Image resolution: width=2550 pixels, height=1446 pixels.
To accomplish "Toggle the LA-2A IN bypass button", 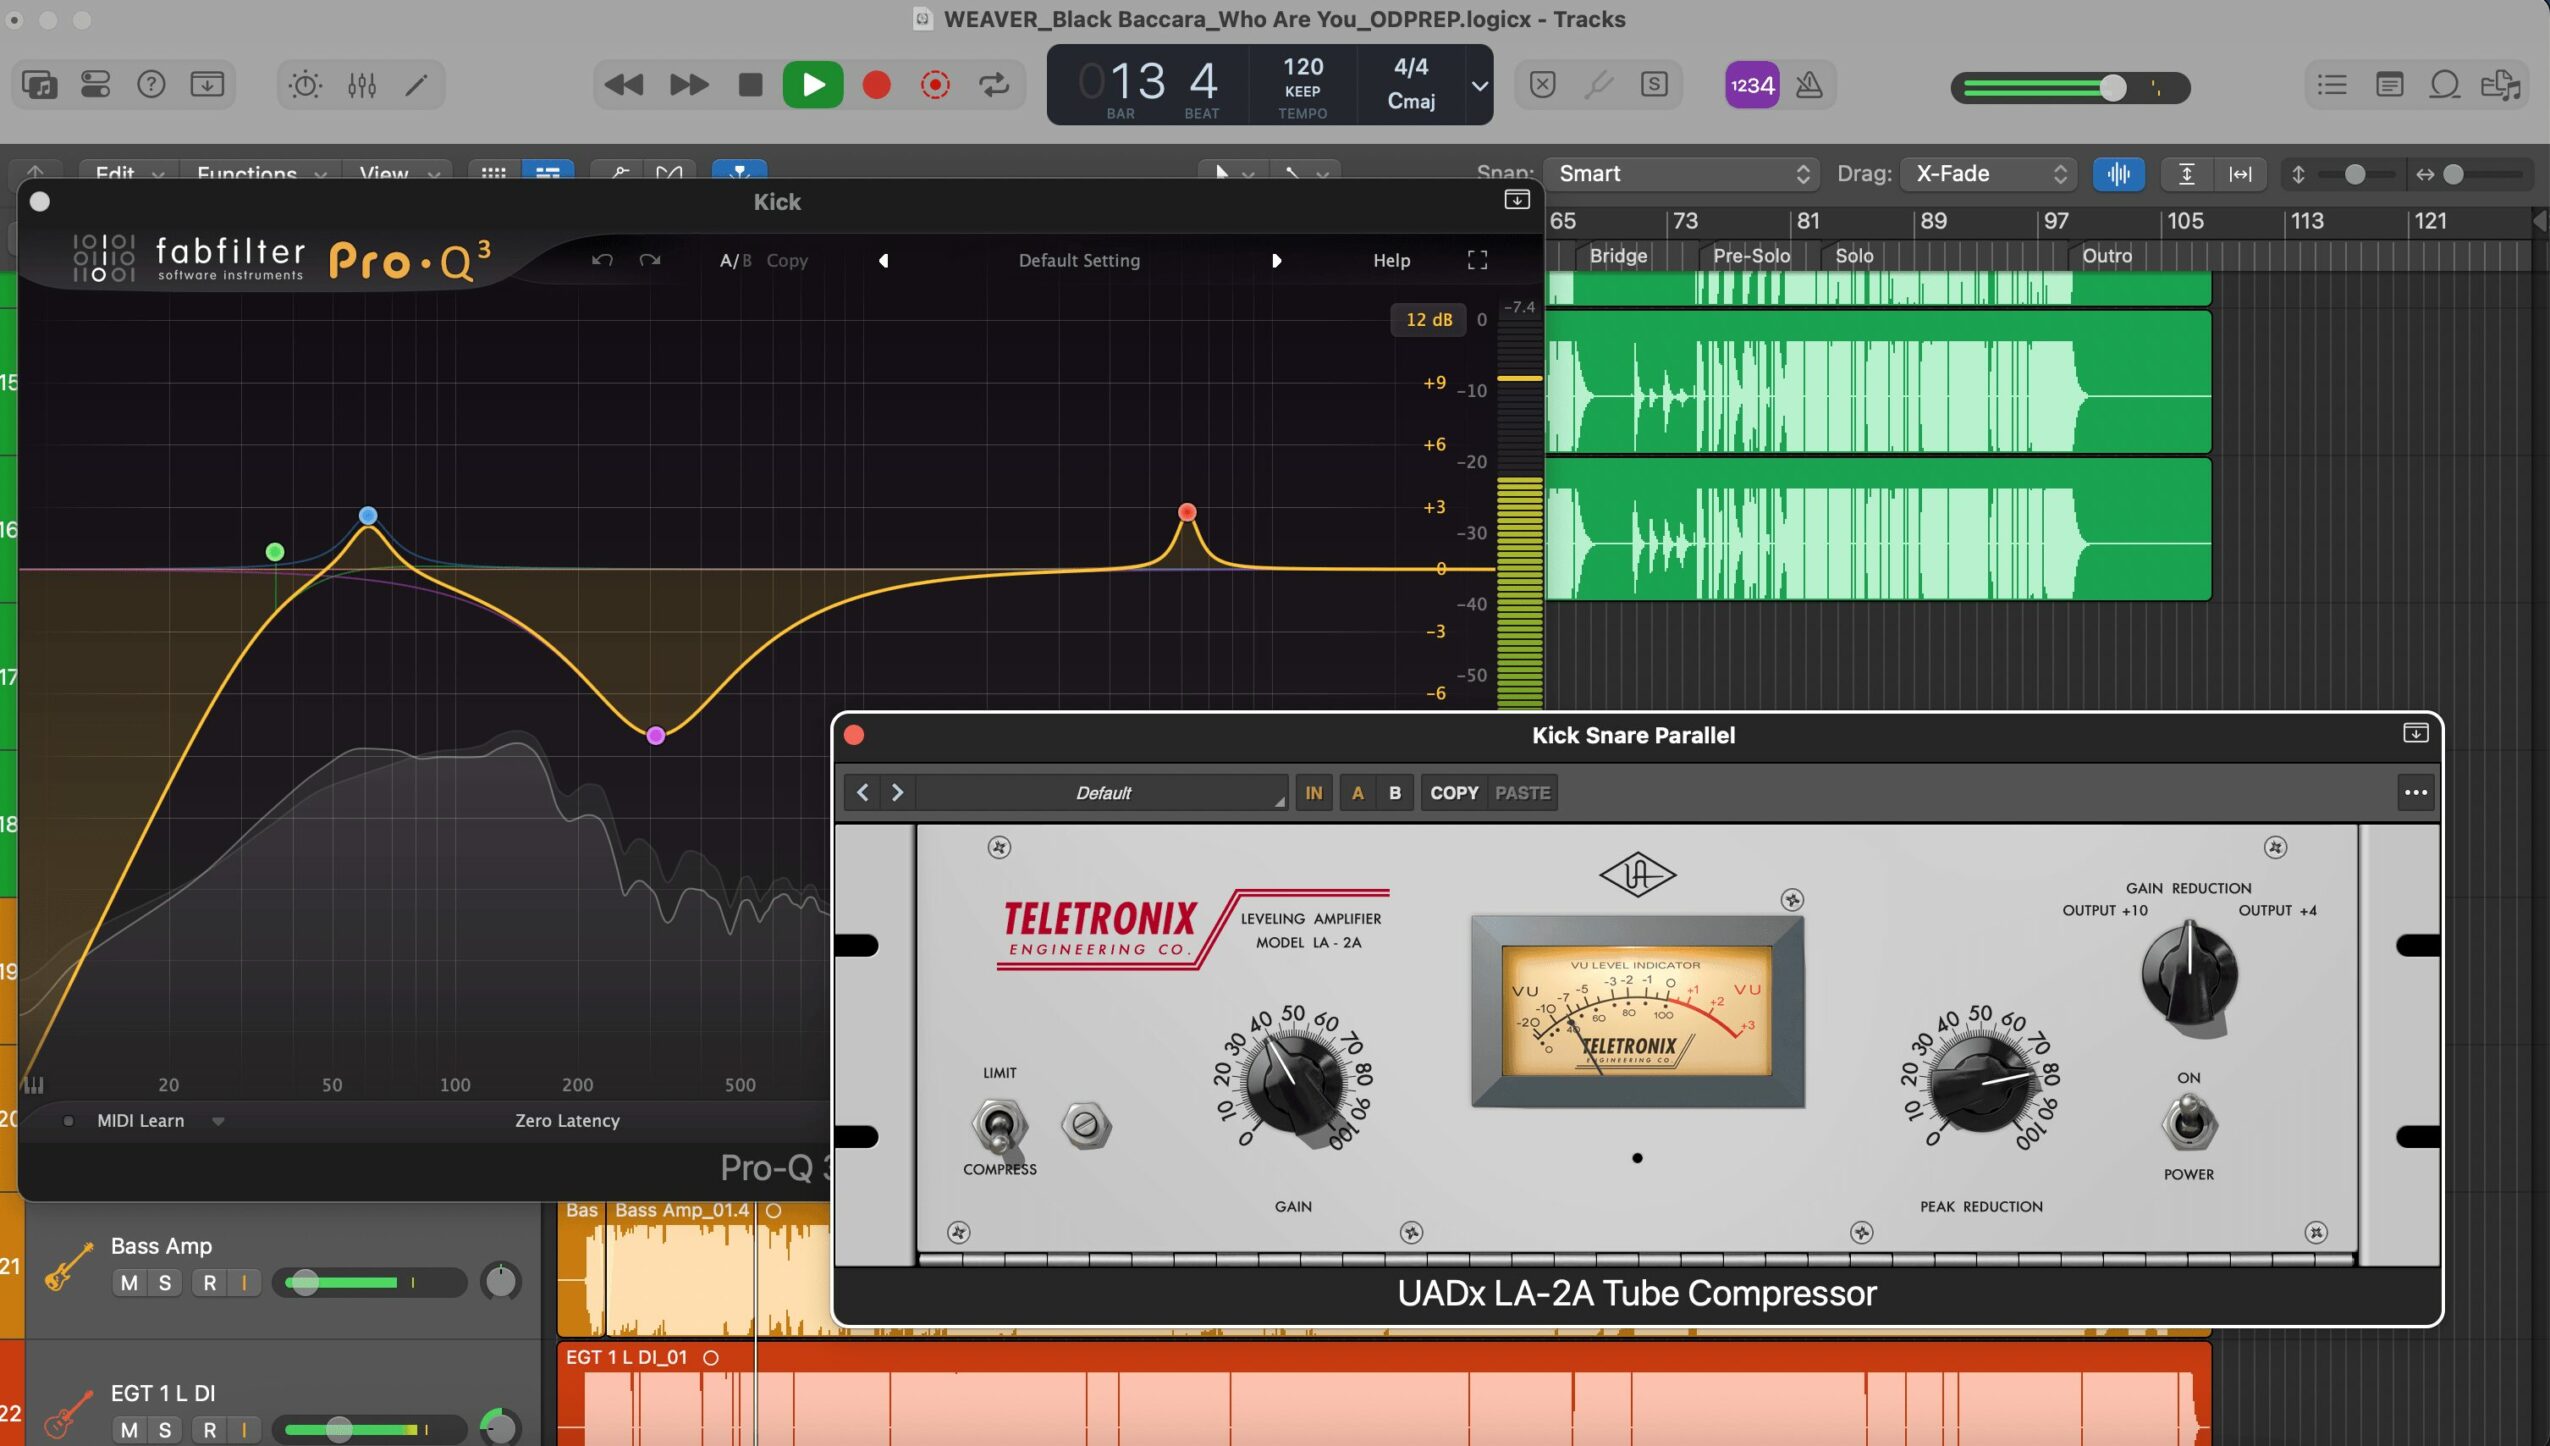I will (1313, 793).
